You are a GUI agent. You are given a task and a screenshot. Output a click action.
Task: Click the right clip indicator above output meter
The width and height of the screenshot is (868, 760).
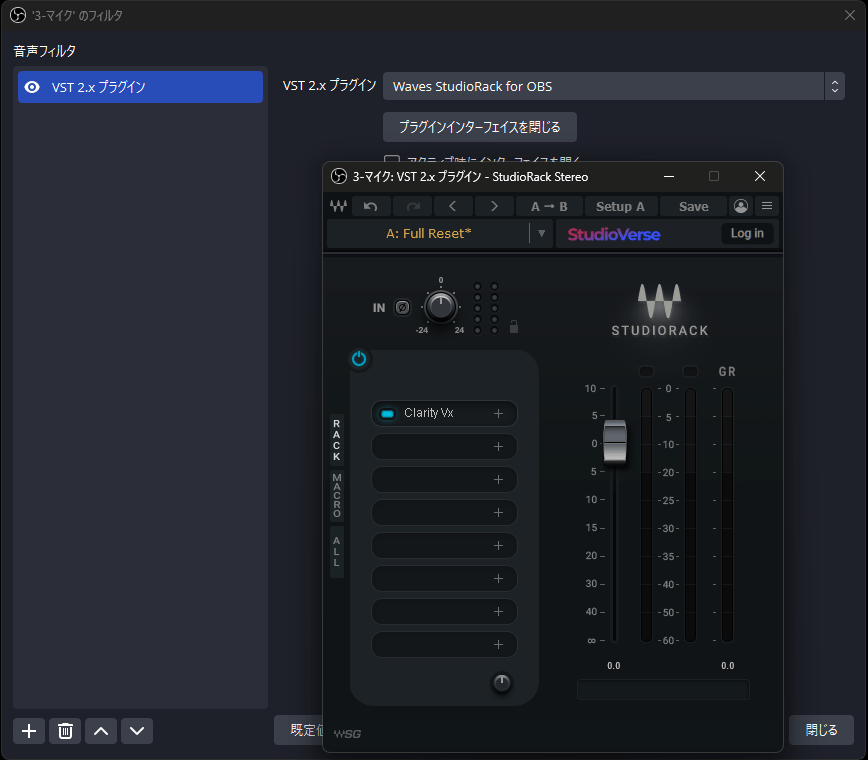[690, 371]
